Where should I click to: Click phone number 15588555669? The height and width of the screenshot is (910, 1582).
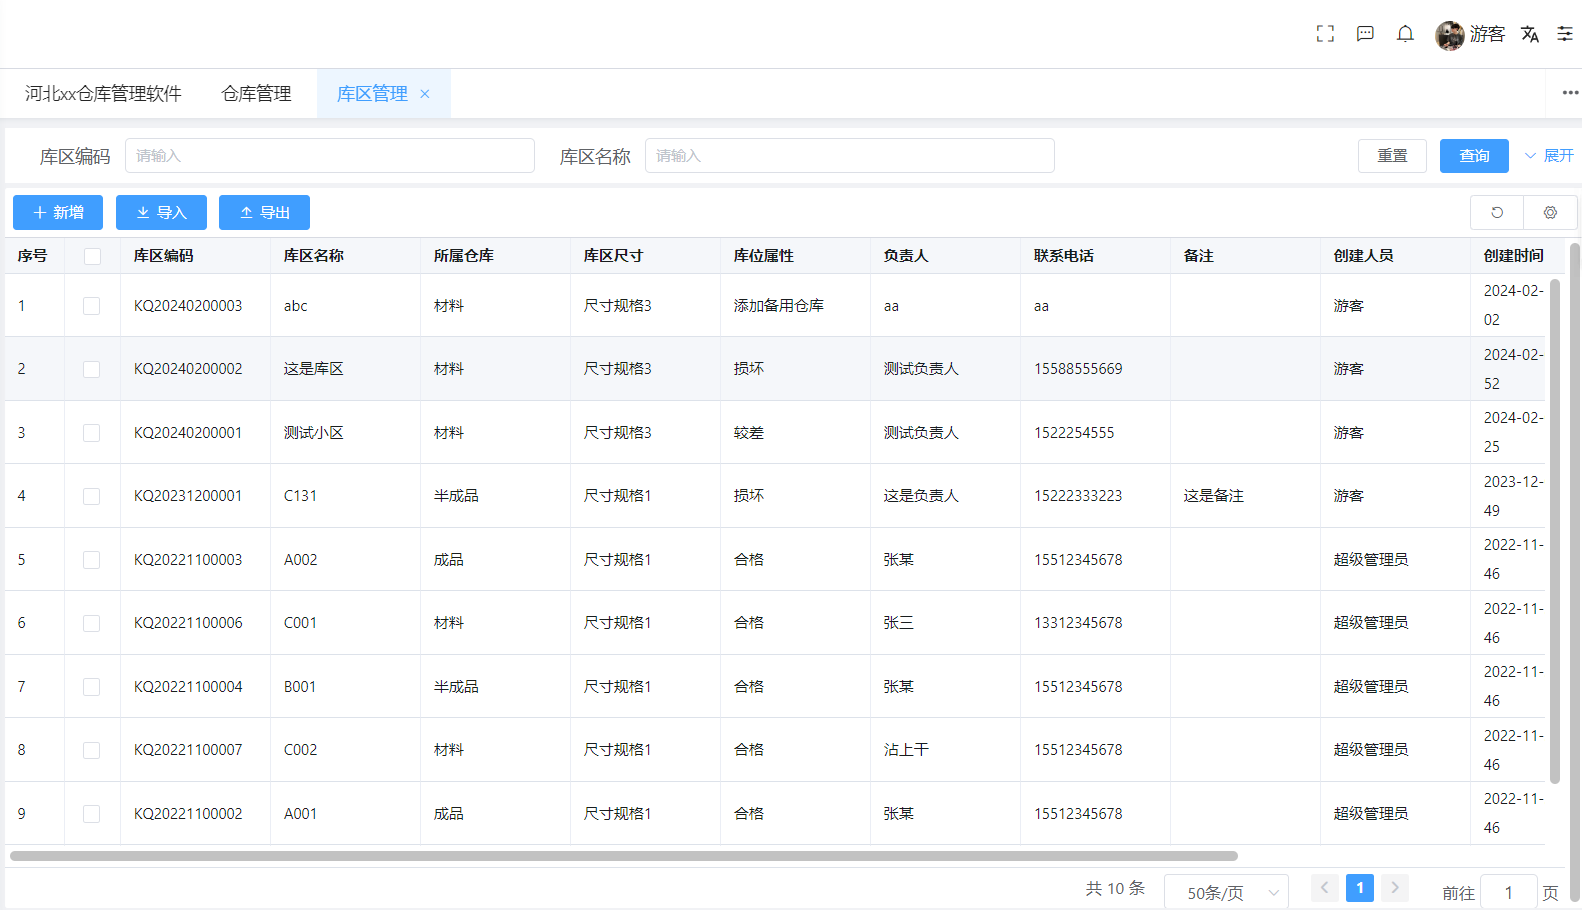[x=1078, y=369]
